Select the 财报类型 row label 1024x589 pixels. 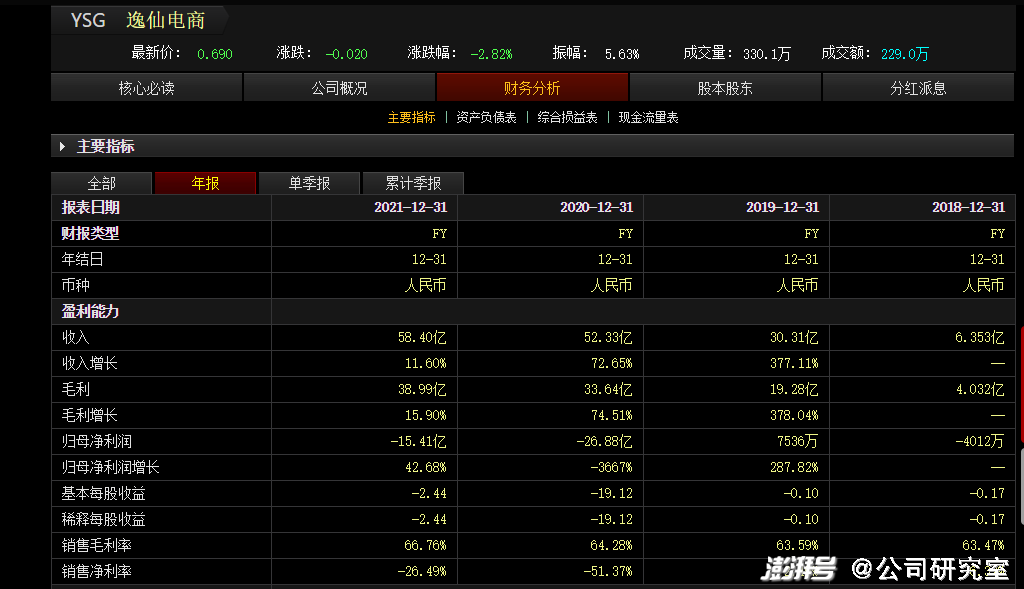tap(91, 233)
